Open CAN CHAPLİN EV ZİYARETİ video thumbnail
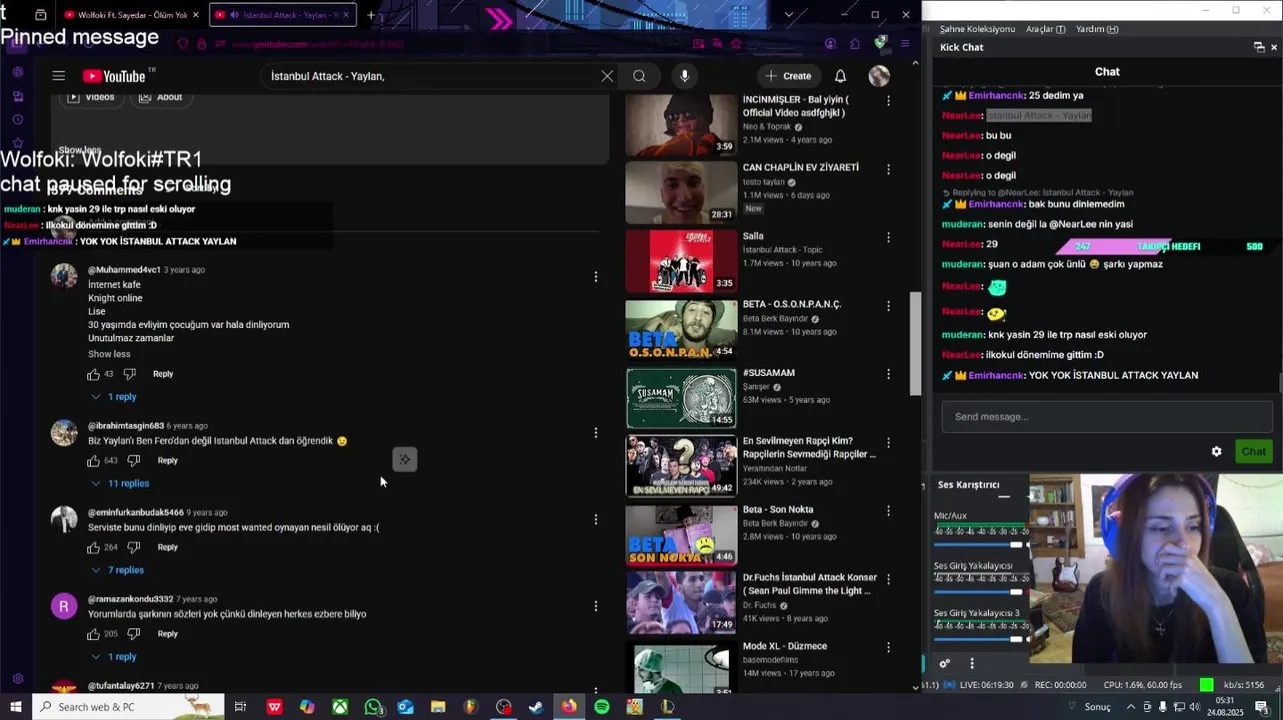Image resolution: width=1283 pixels, height=720 pixels. pyautogui.click(x=681, y=192)
